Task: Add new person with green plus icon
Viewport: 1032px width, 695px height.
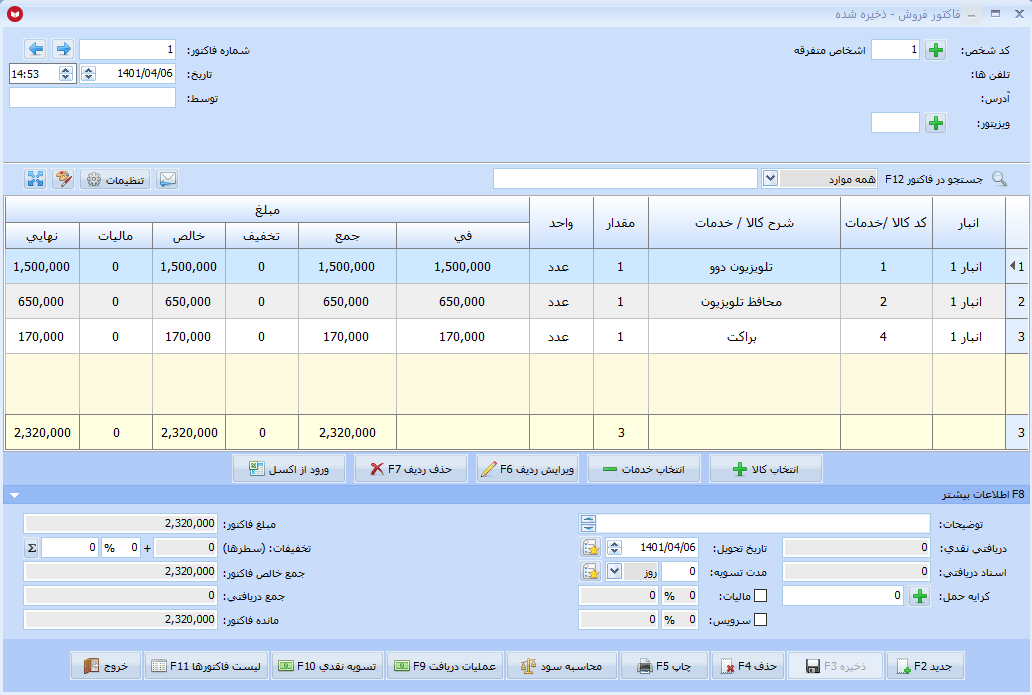Action: [935, 50]
